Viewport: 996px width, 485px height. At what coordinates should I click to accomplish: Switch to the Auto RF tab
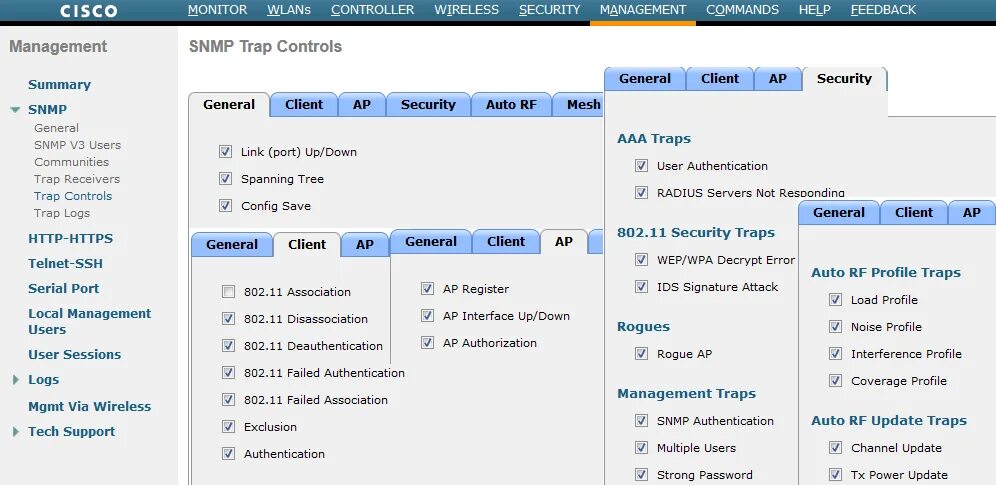511,105
